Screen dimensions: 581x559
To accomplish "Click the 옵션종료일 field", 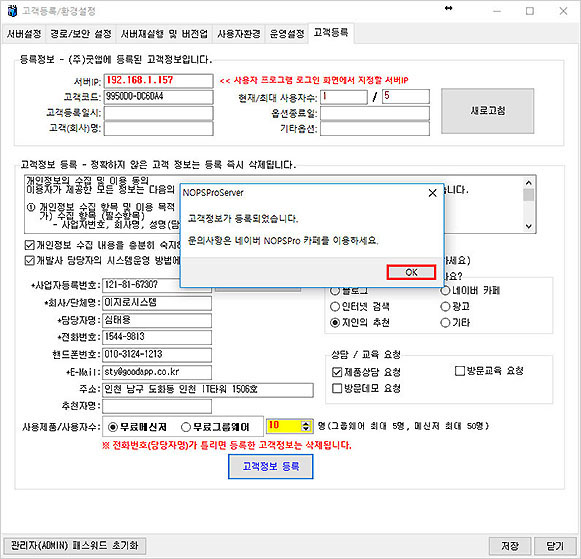I will point(375,113).
